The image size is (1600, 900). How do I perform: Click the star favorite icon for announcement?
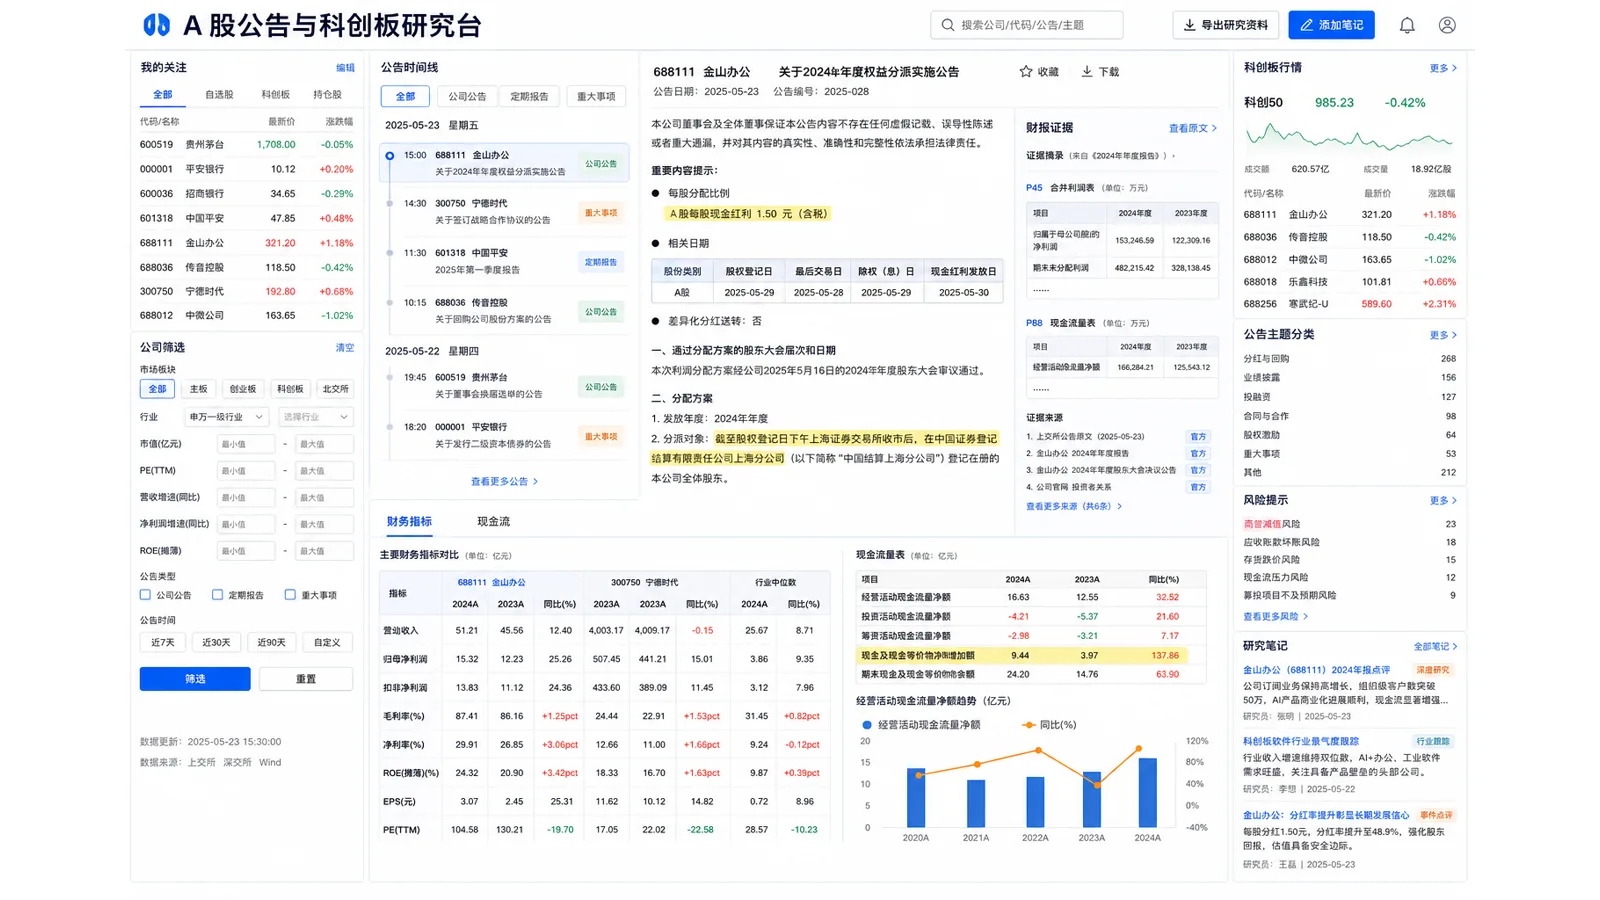1025,72
